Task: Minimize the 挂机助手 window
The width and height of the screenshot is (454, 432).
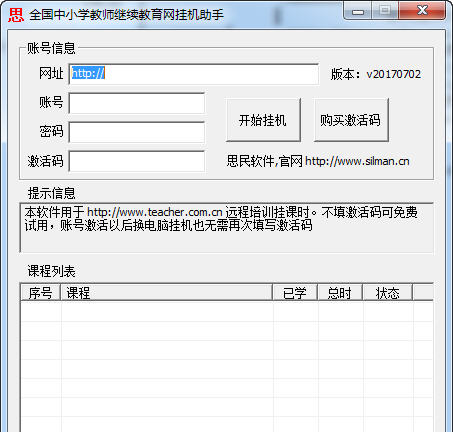Action: tap(358, 11)
